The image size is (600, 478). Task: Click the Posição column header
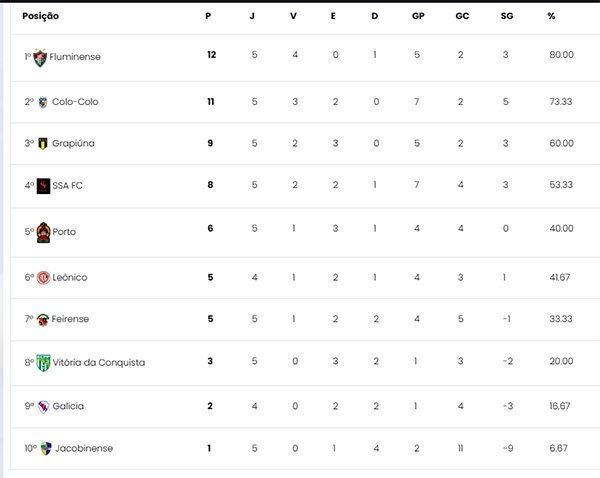pyautogui.click(x=41, y=16)
